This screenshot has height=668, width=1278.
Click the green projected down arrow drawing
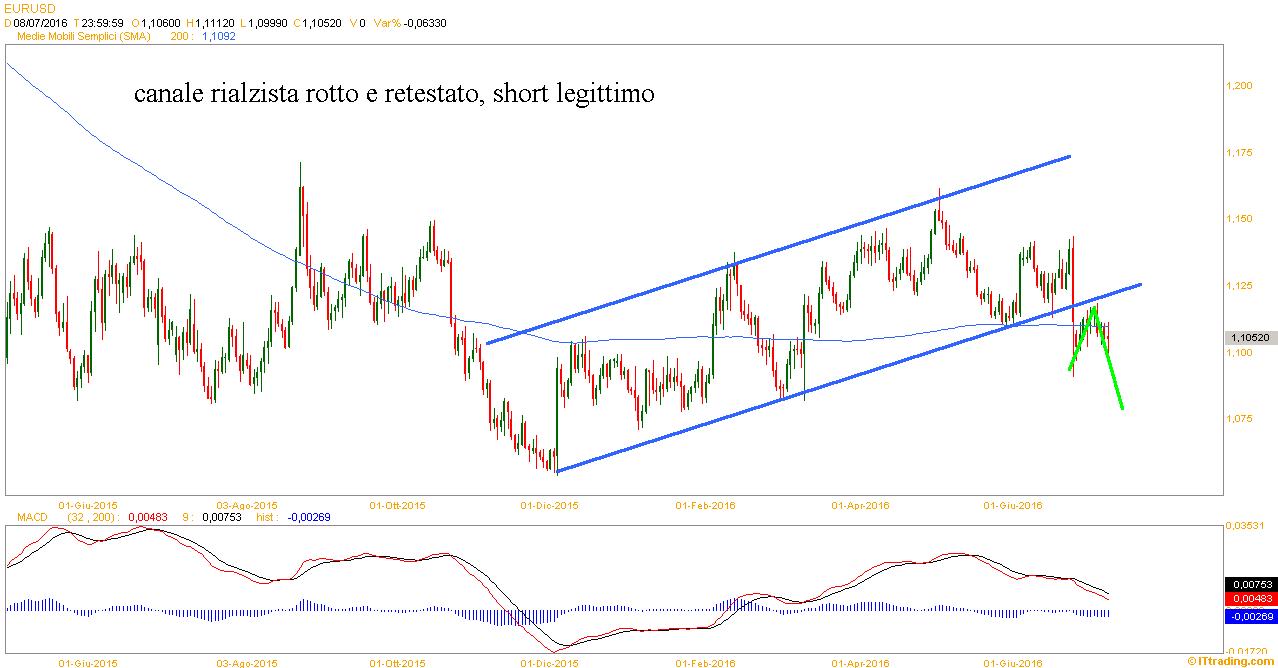pyautogui.click(x=1110, y=362)
